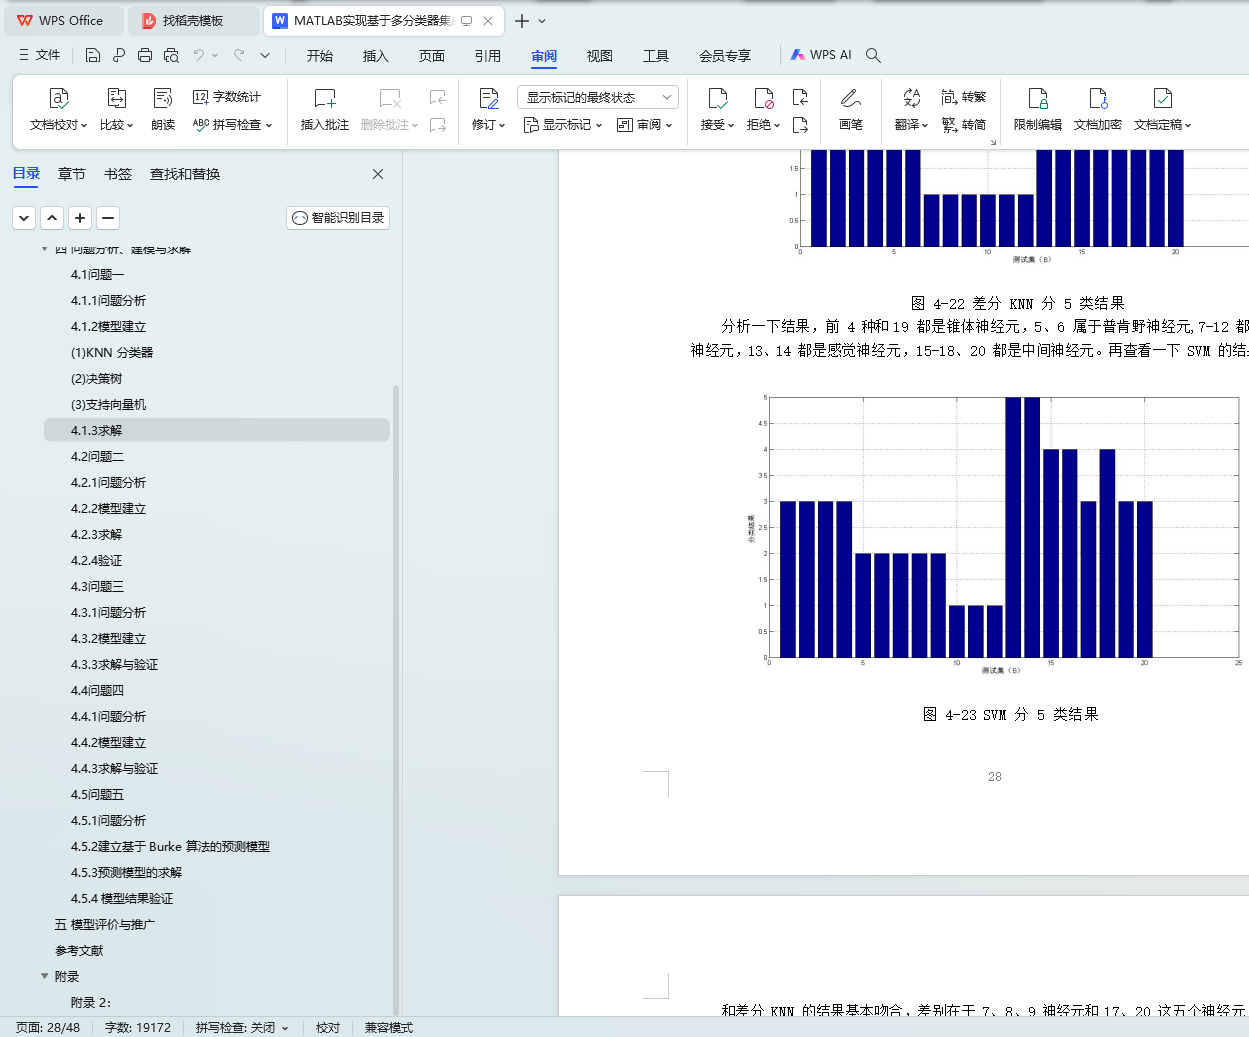Screen dimensions: 1249x1037
Task: Click 智能识别目录 button
Action: [338, 218]
